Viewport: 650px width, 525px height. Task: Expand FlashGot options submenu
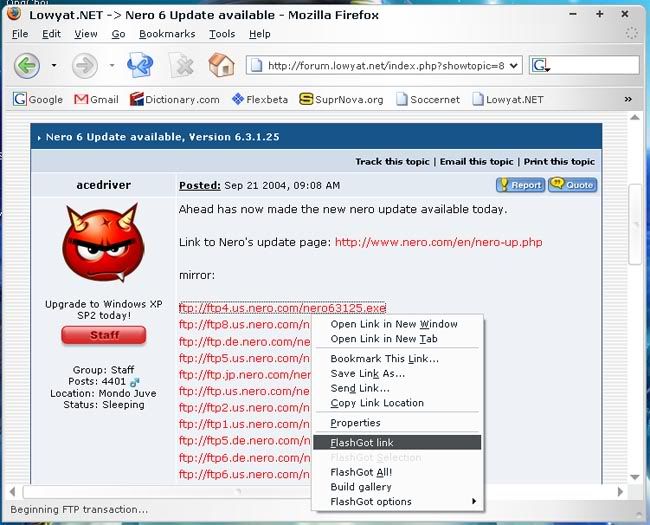(x=397, y=502)
